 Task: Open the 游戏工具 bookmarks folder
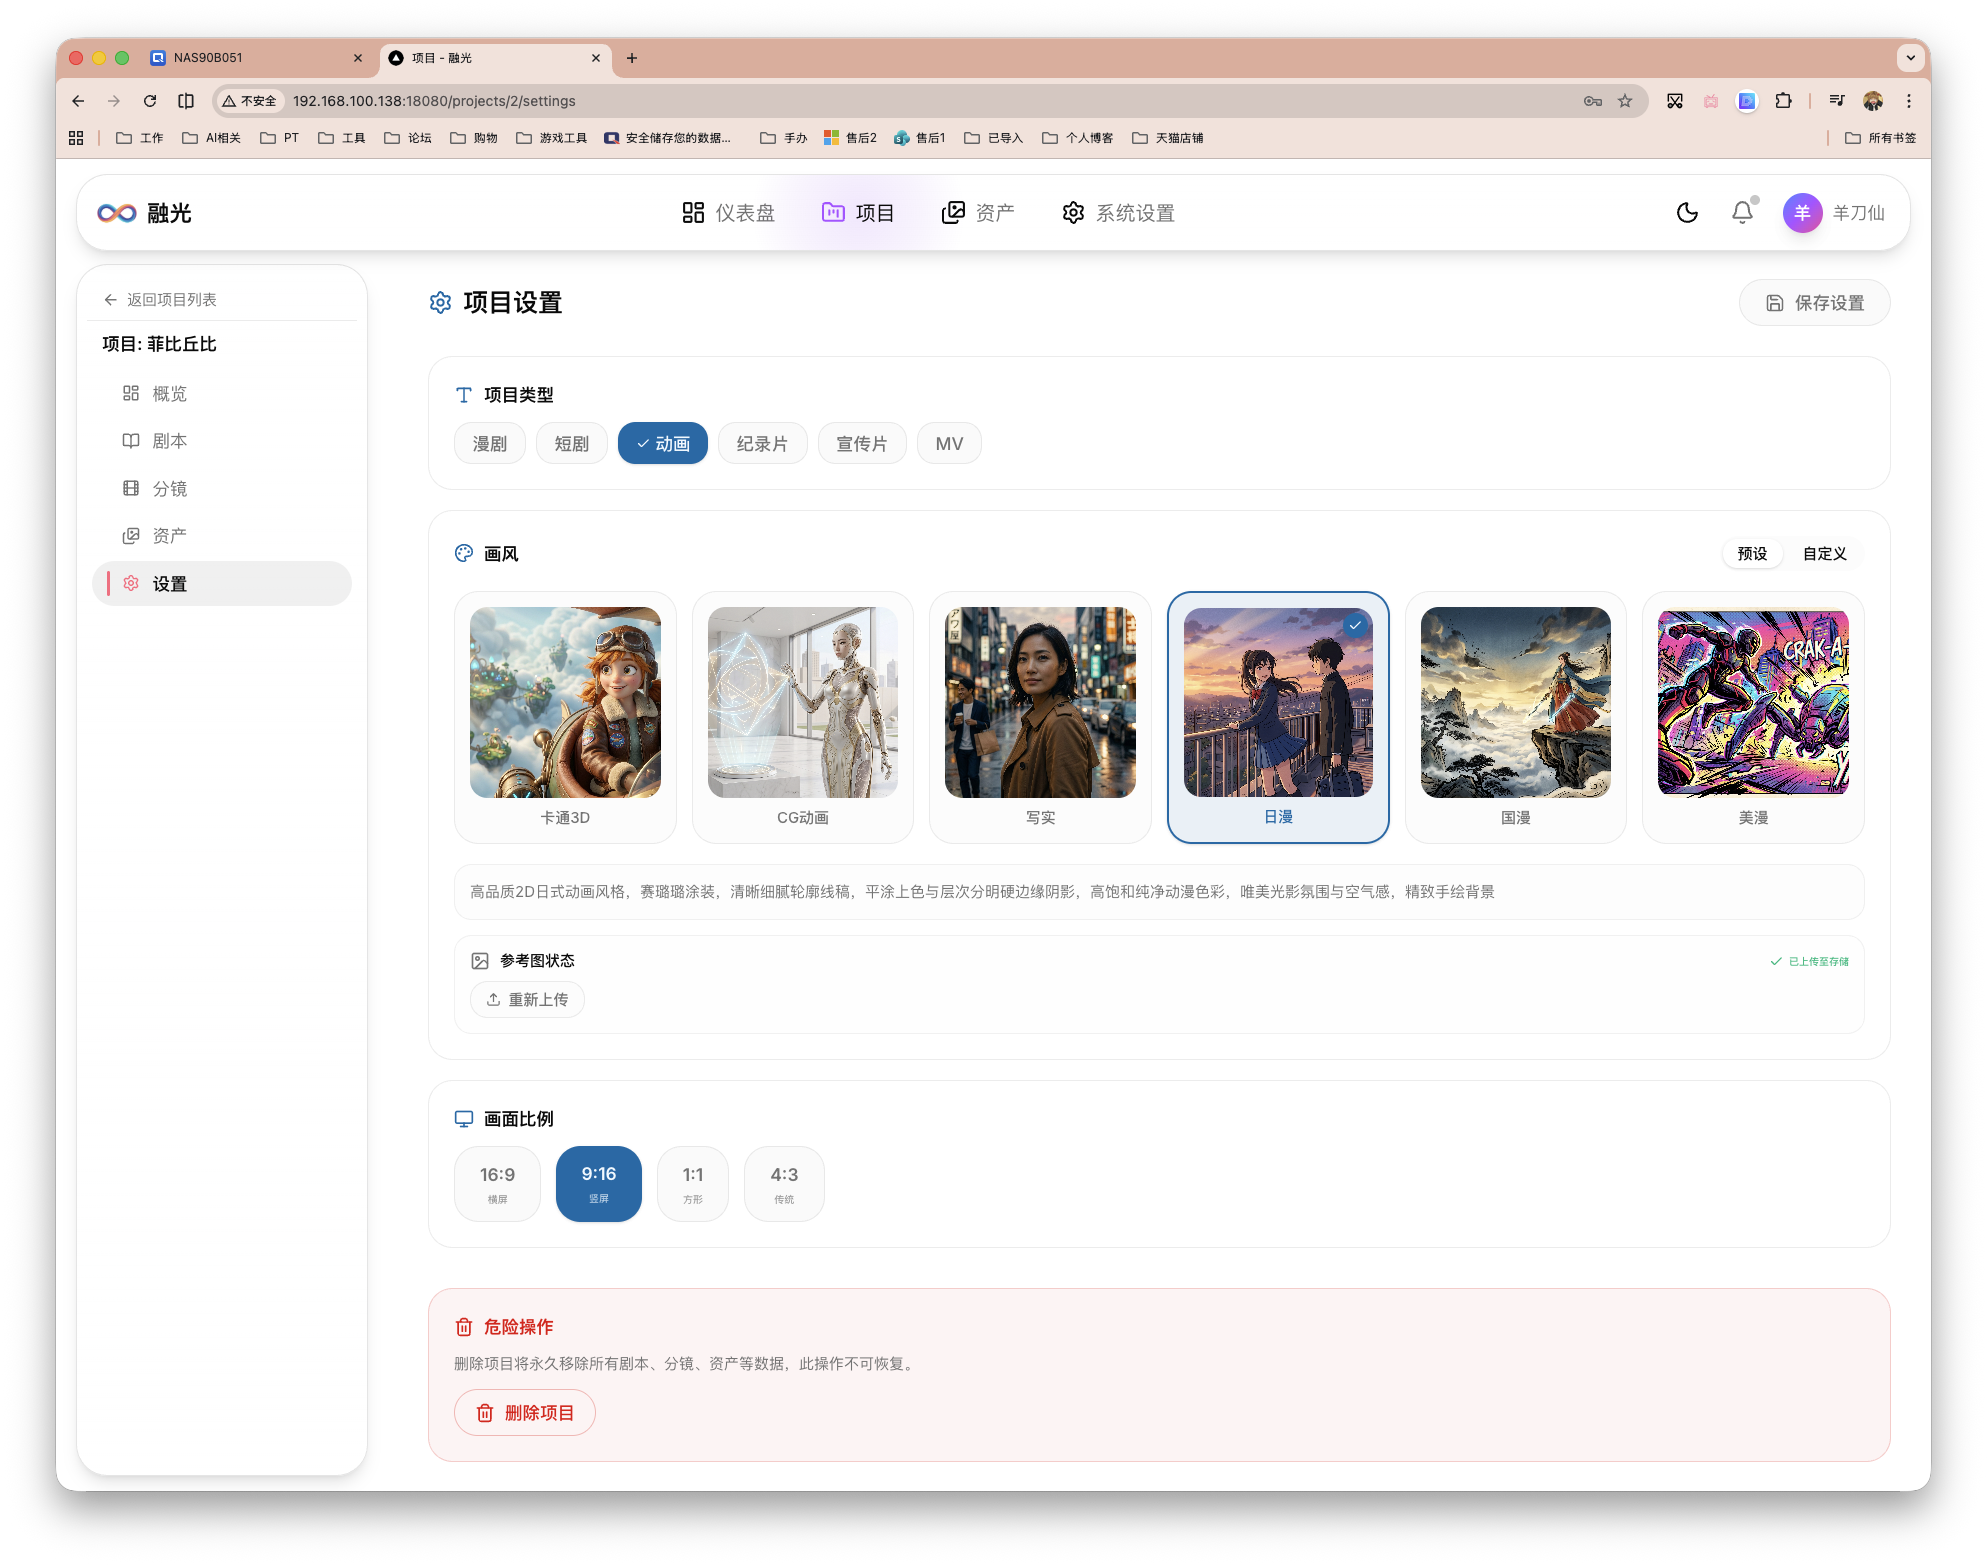[552, 138]
